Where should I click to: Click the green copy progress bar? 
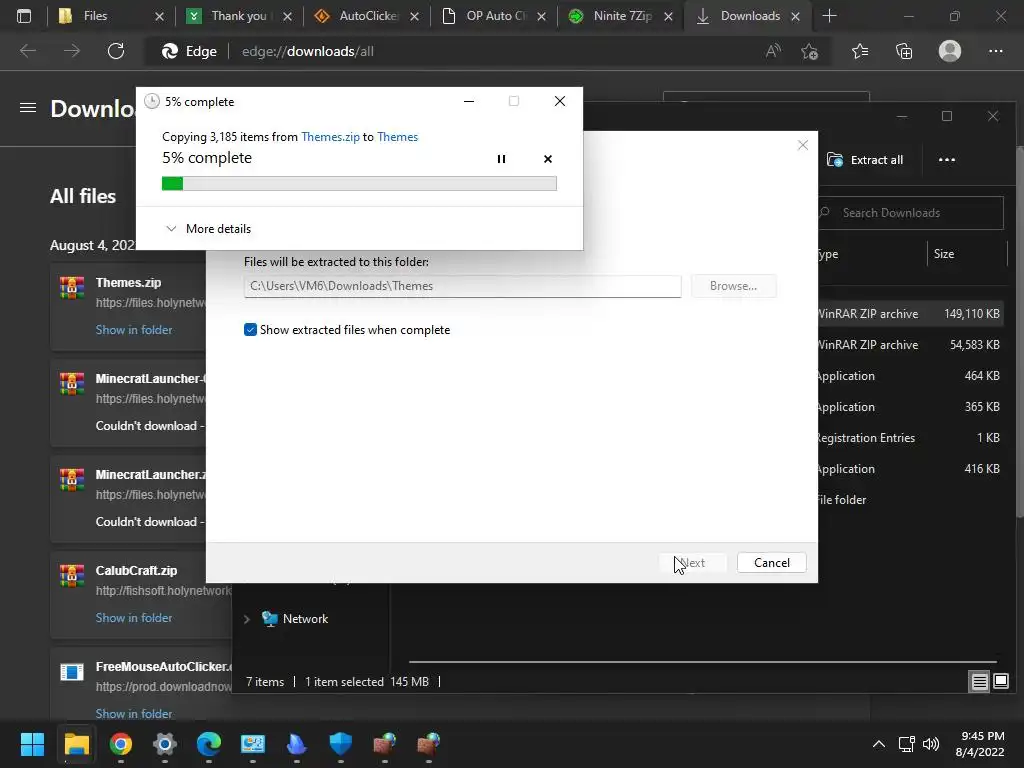(x=359, y=184)
